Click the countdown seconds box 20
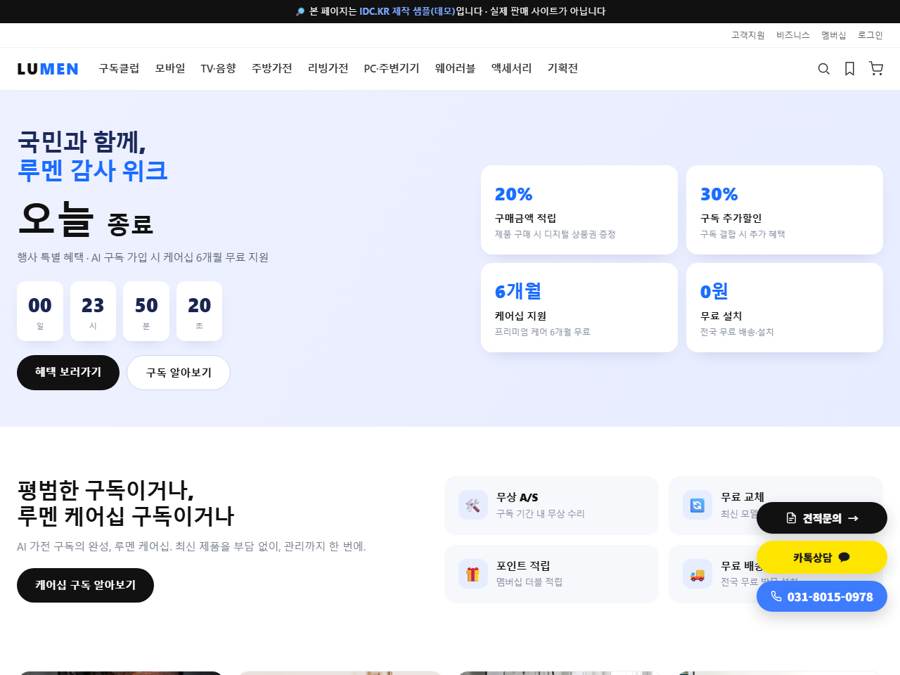 pos(199,311)
